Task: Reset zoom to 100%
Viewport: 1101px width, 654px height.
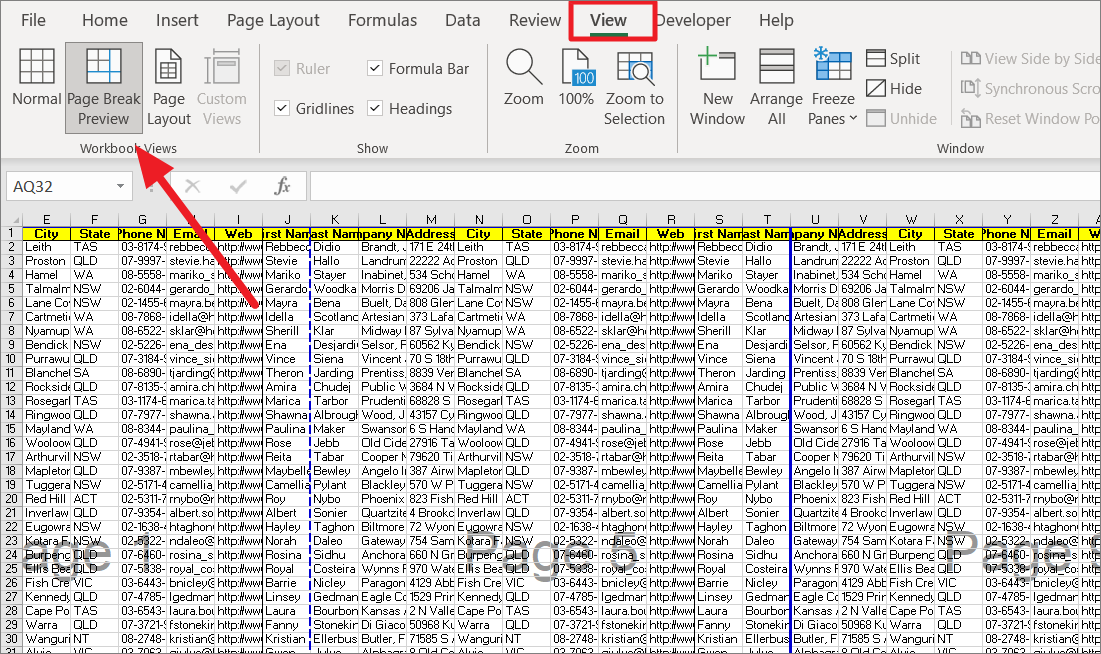Action: point(576,78)
